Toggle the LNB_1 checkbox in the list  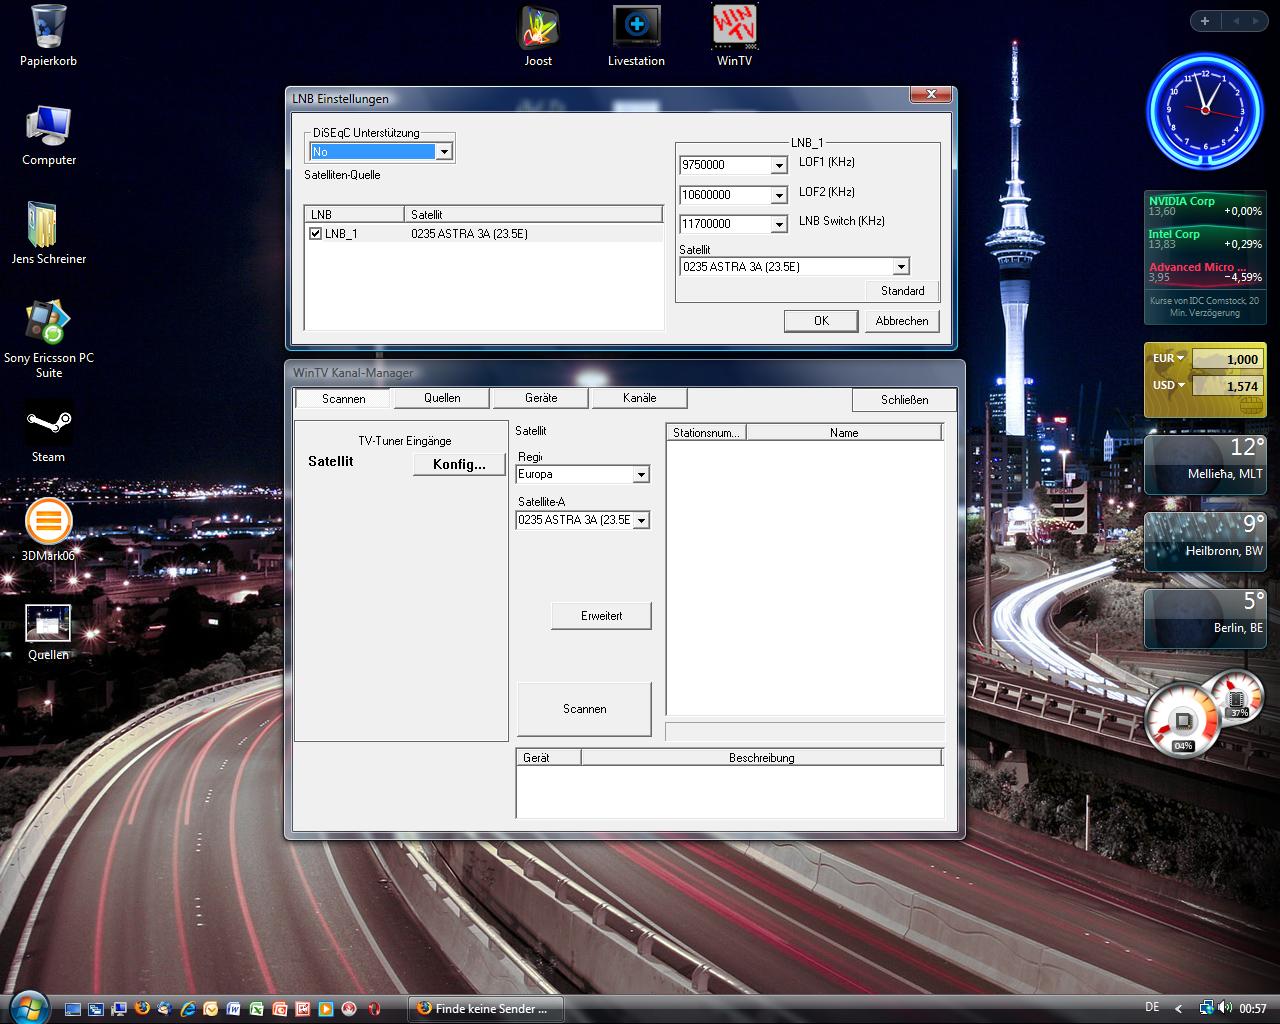click(316, 233)
